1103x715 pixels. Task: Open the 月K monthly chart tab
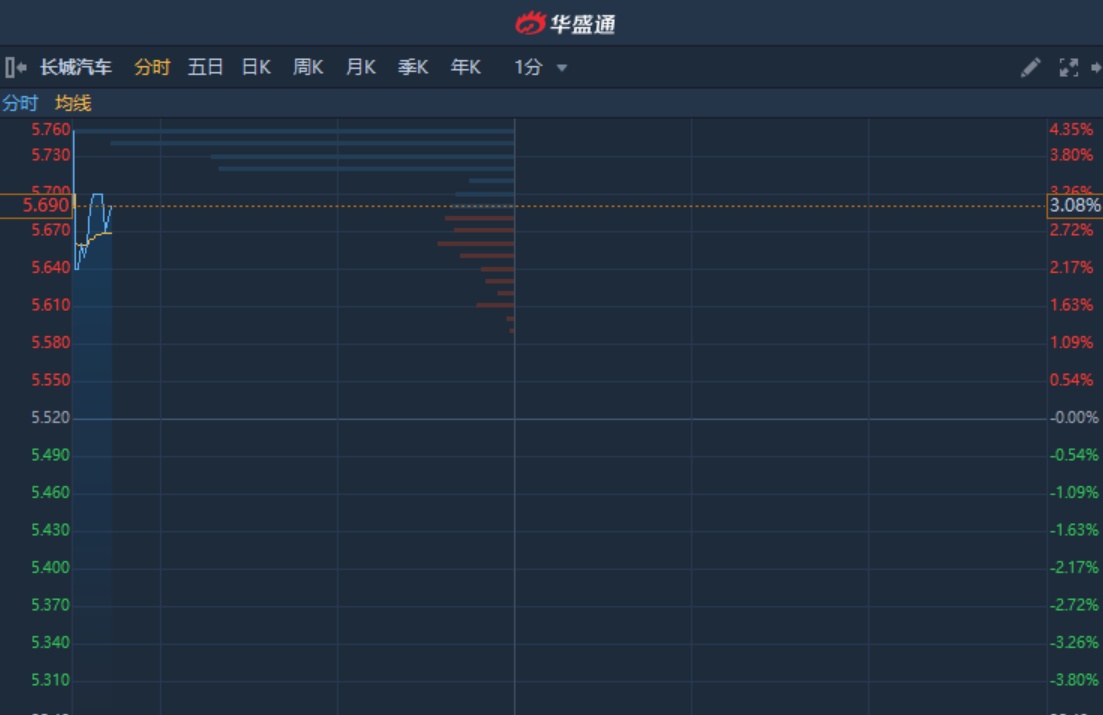(360, 68)
